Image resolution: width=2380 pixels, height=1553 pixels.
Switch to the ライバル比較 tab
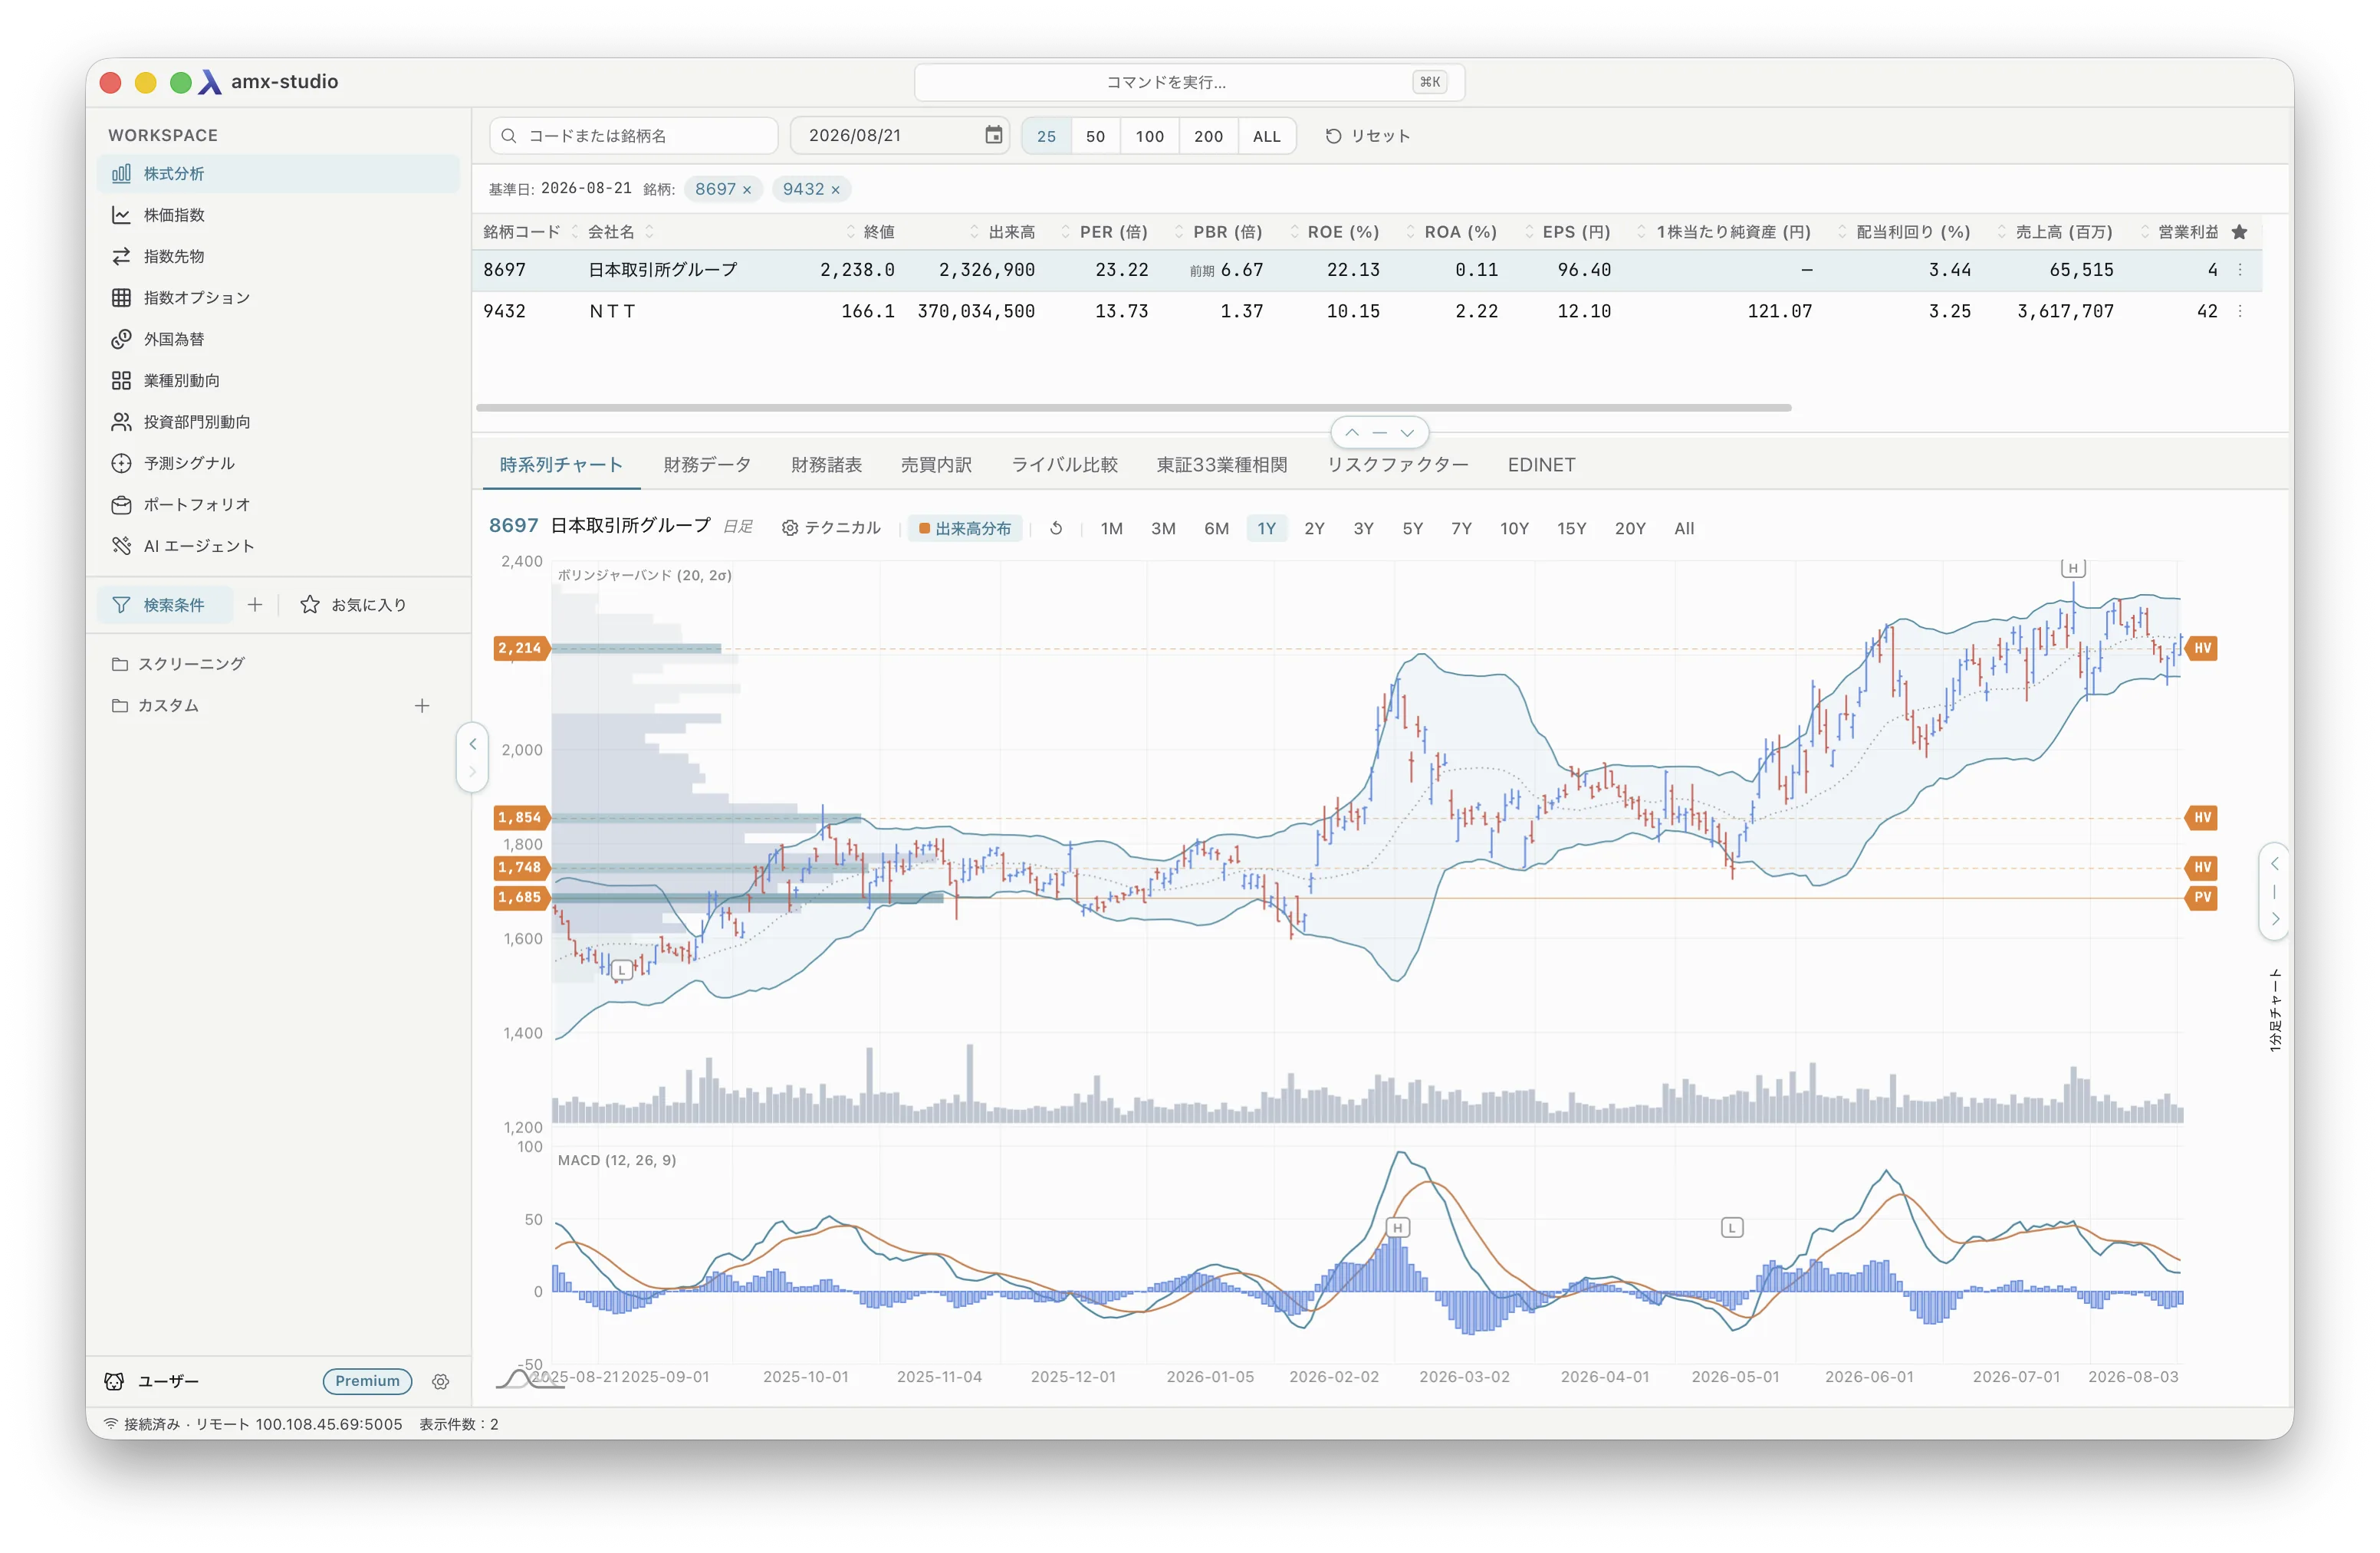coord(1064,465)
